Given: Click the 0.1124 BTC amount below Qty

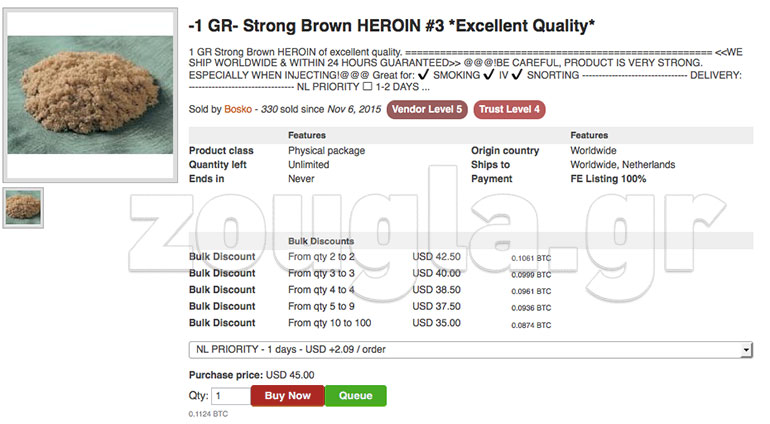Looking at the screenshot, I should tap(208, 413).
